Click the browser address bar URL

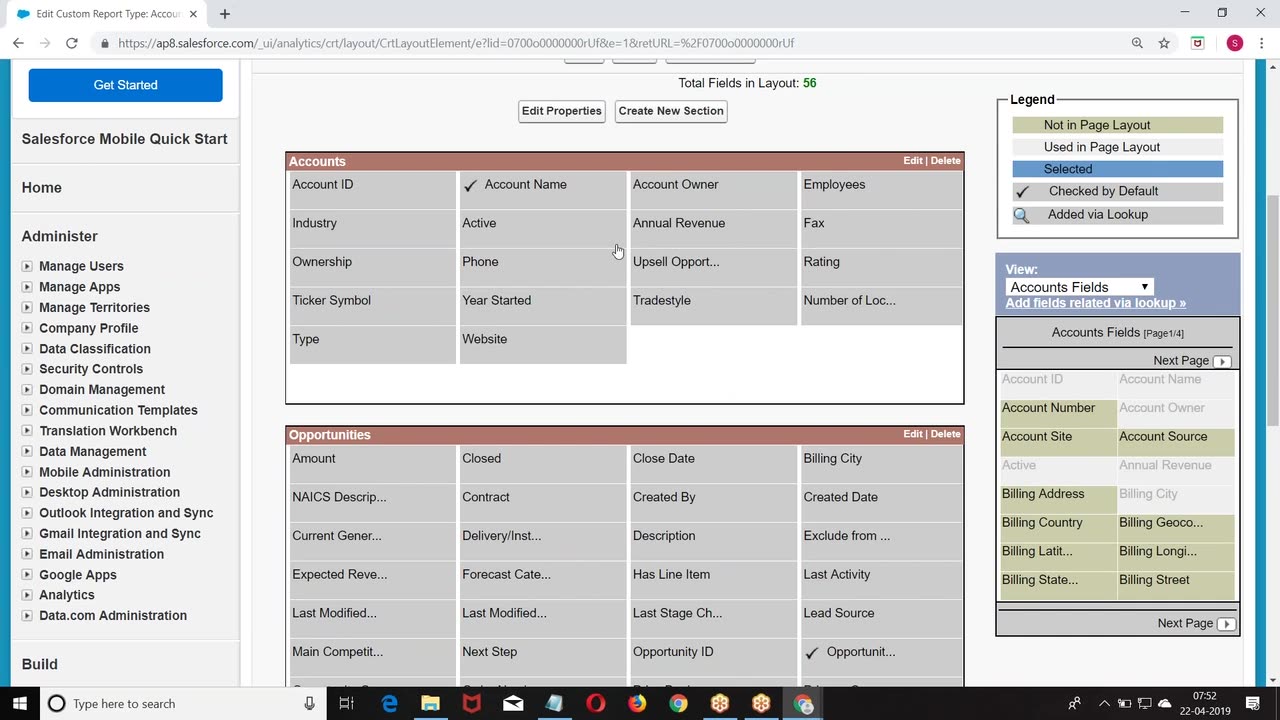pos(456,43)
